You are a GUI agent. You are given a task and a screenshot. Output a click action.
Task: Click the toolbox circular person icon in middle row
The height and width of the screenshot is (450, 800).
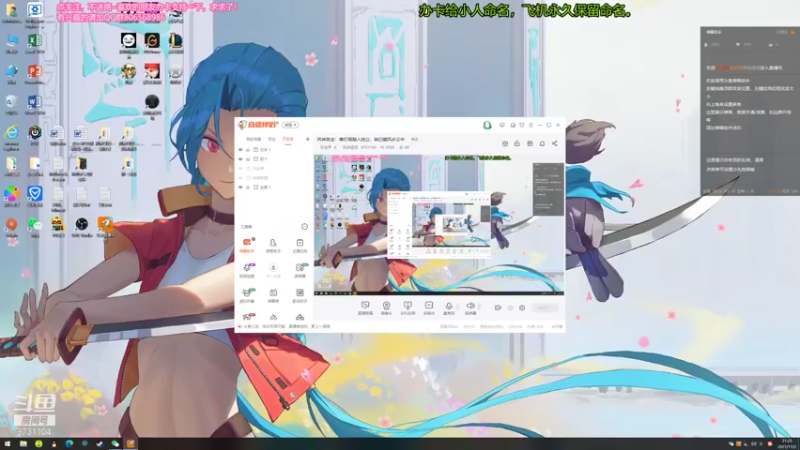point(273,270)
